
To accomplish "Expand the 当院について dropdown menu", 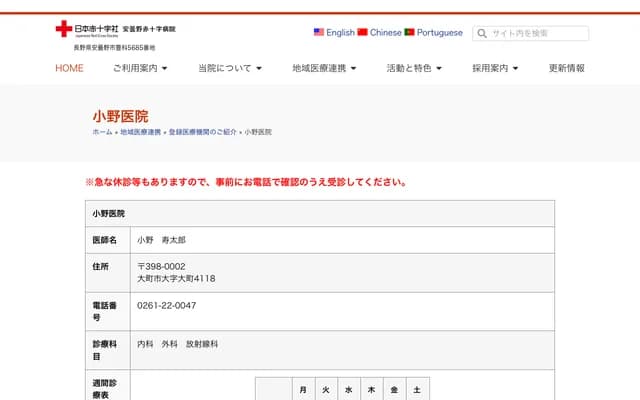I will click(x=230, y=68).
